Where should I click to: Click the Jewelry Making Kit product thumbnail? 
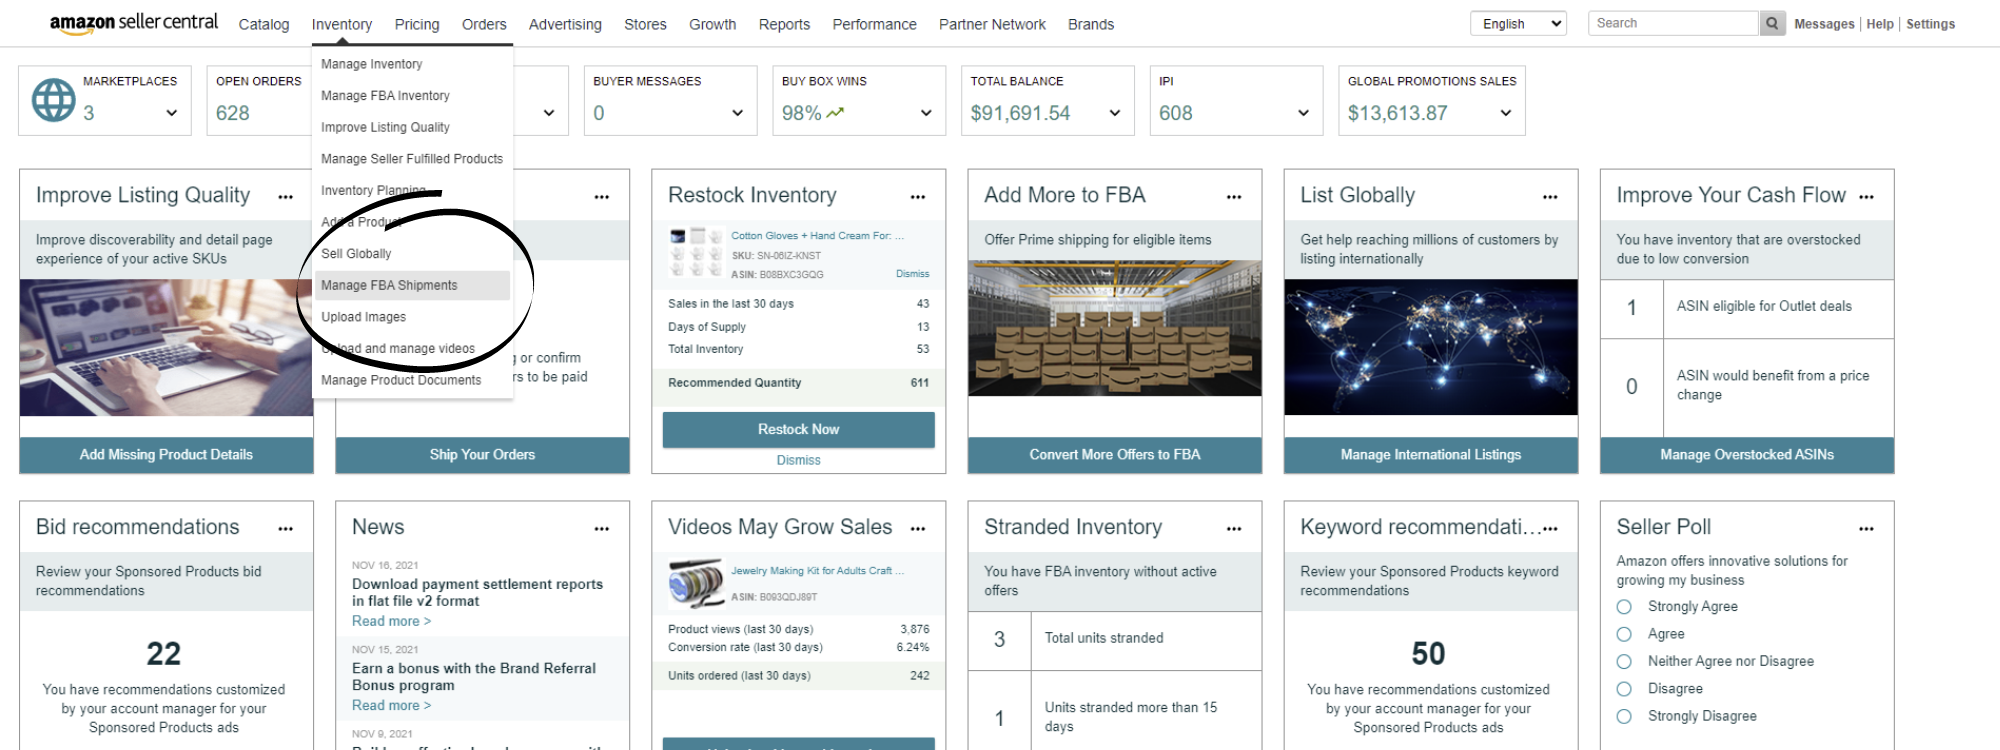695,584
